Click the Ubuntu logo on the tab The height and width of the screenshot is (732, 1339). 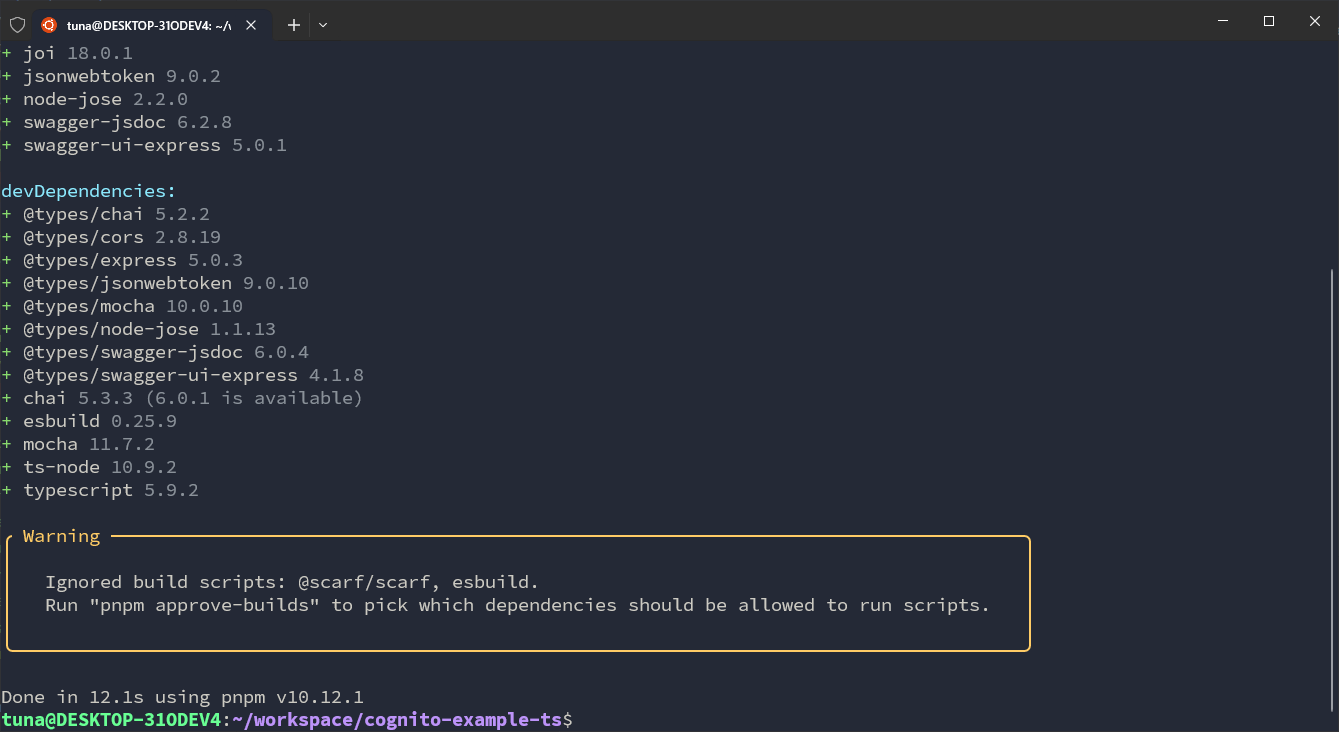tap(49, 25)
